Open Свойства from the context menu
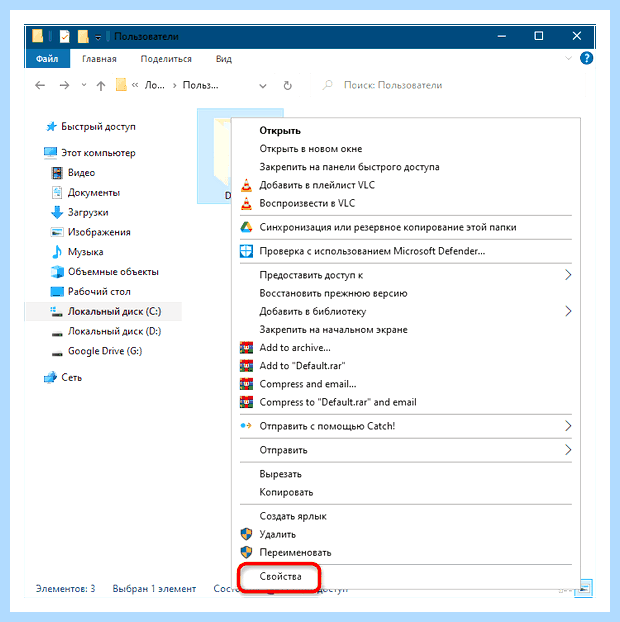 406,576
